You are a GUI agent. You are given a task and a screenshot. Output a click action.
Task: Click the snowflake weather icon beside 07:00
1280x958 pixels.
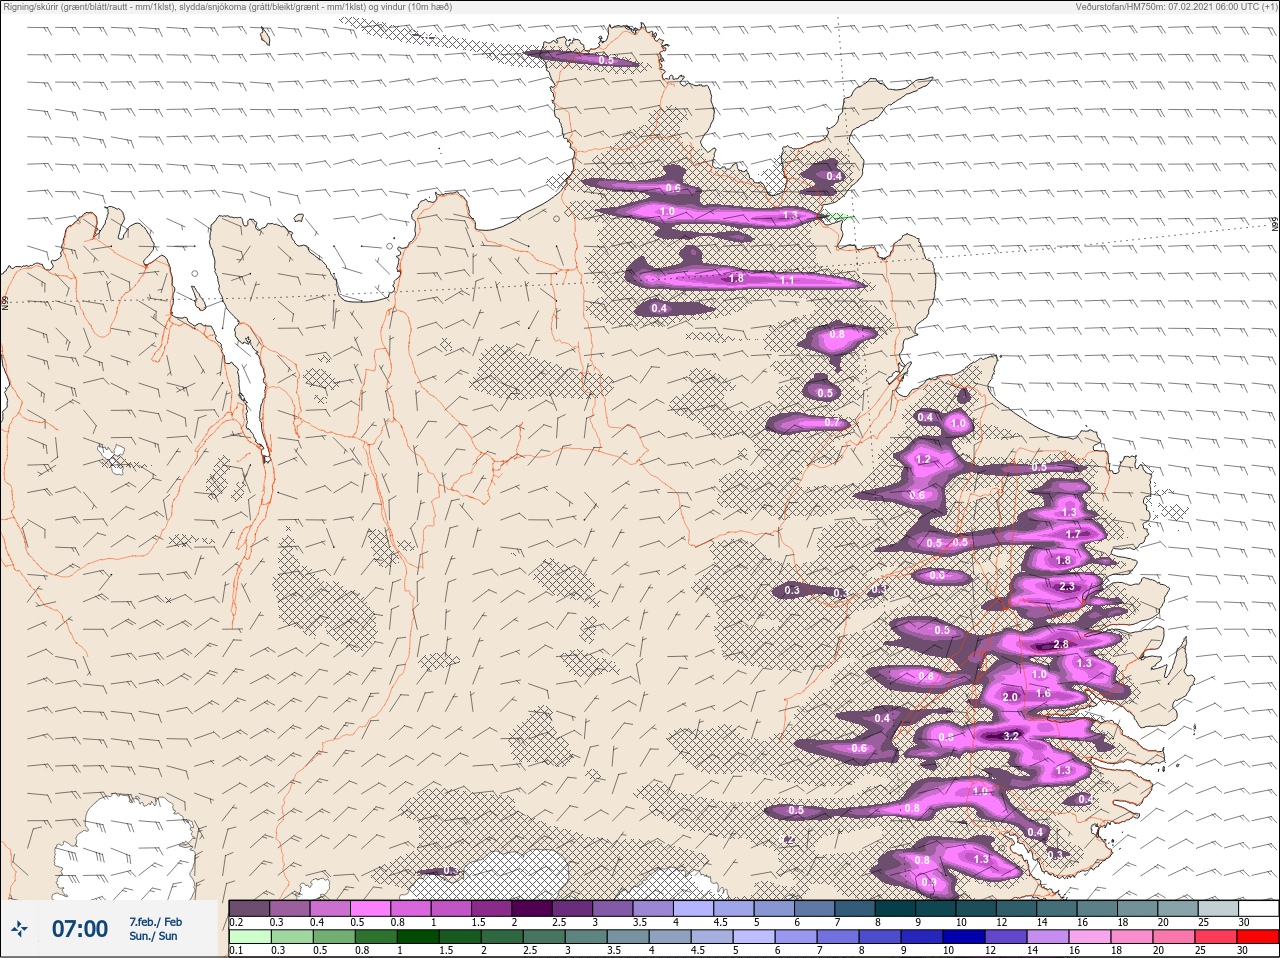(x=18, y=929)
